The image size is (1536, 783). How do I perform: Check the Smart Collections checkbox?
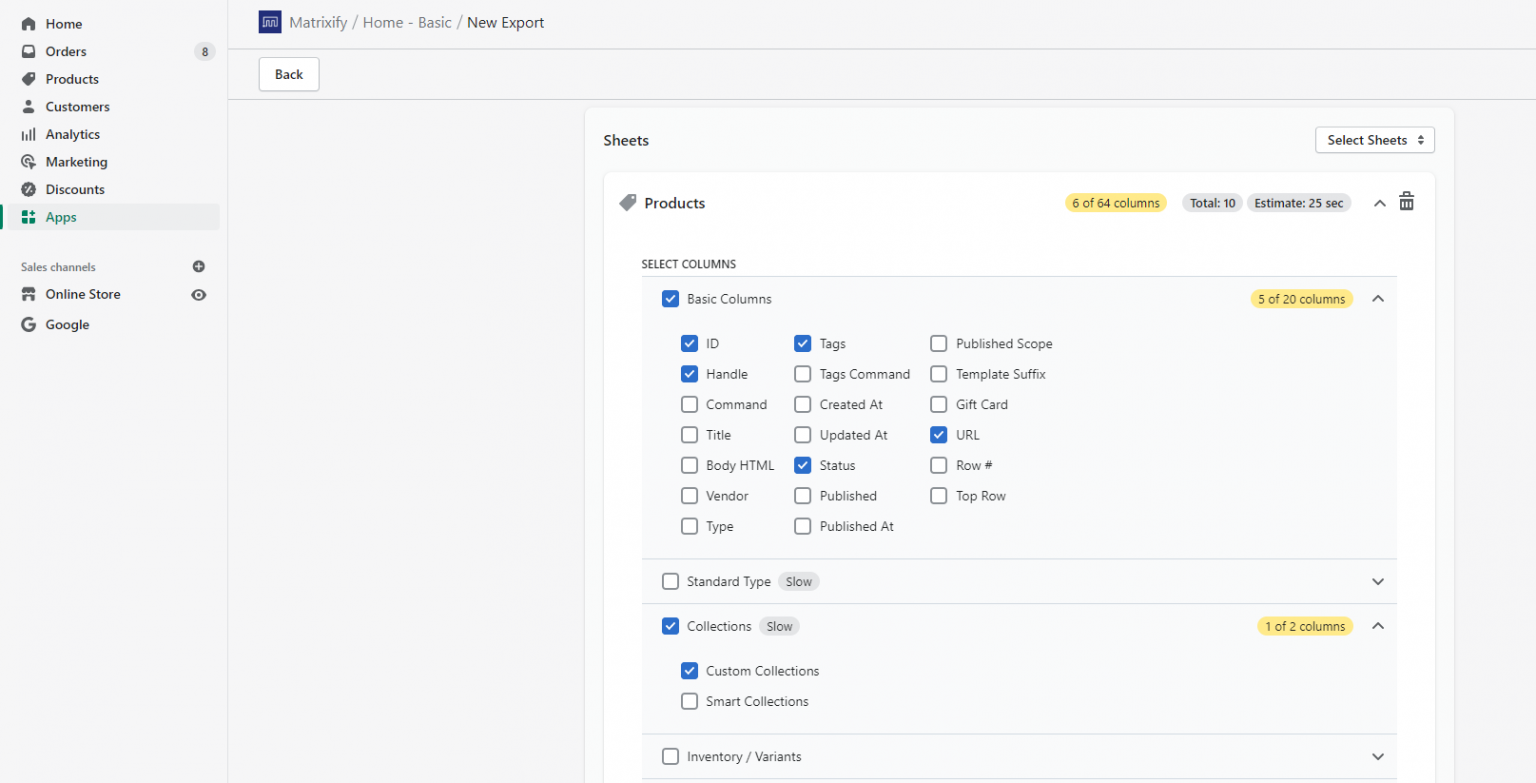[689, 701]
